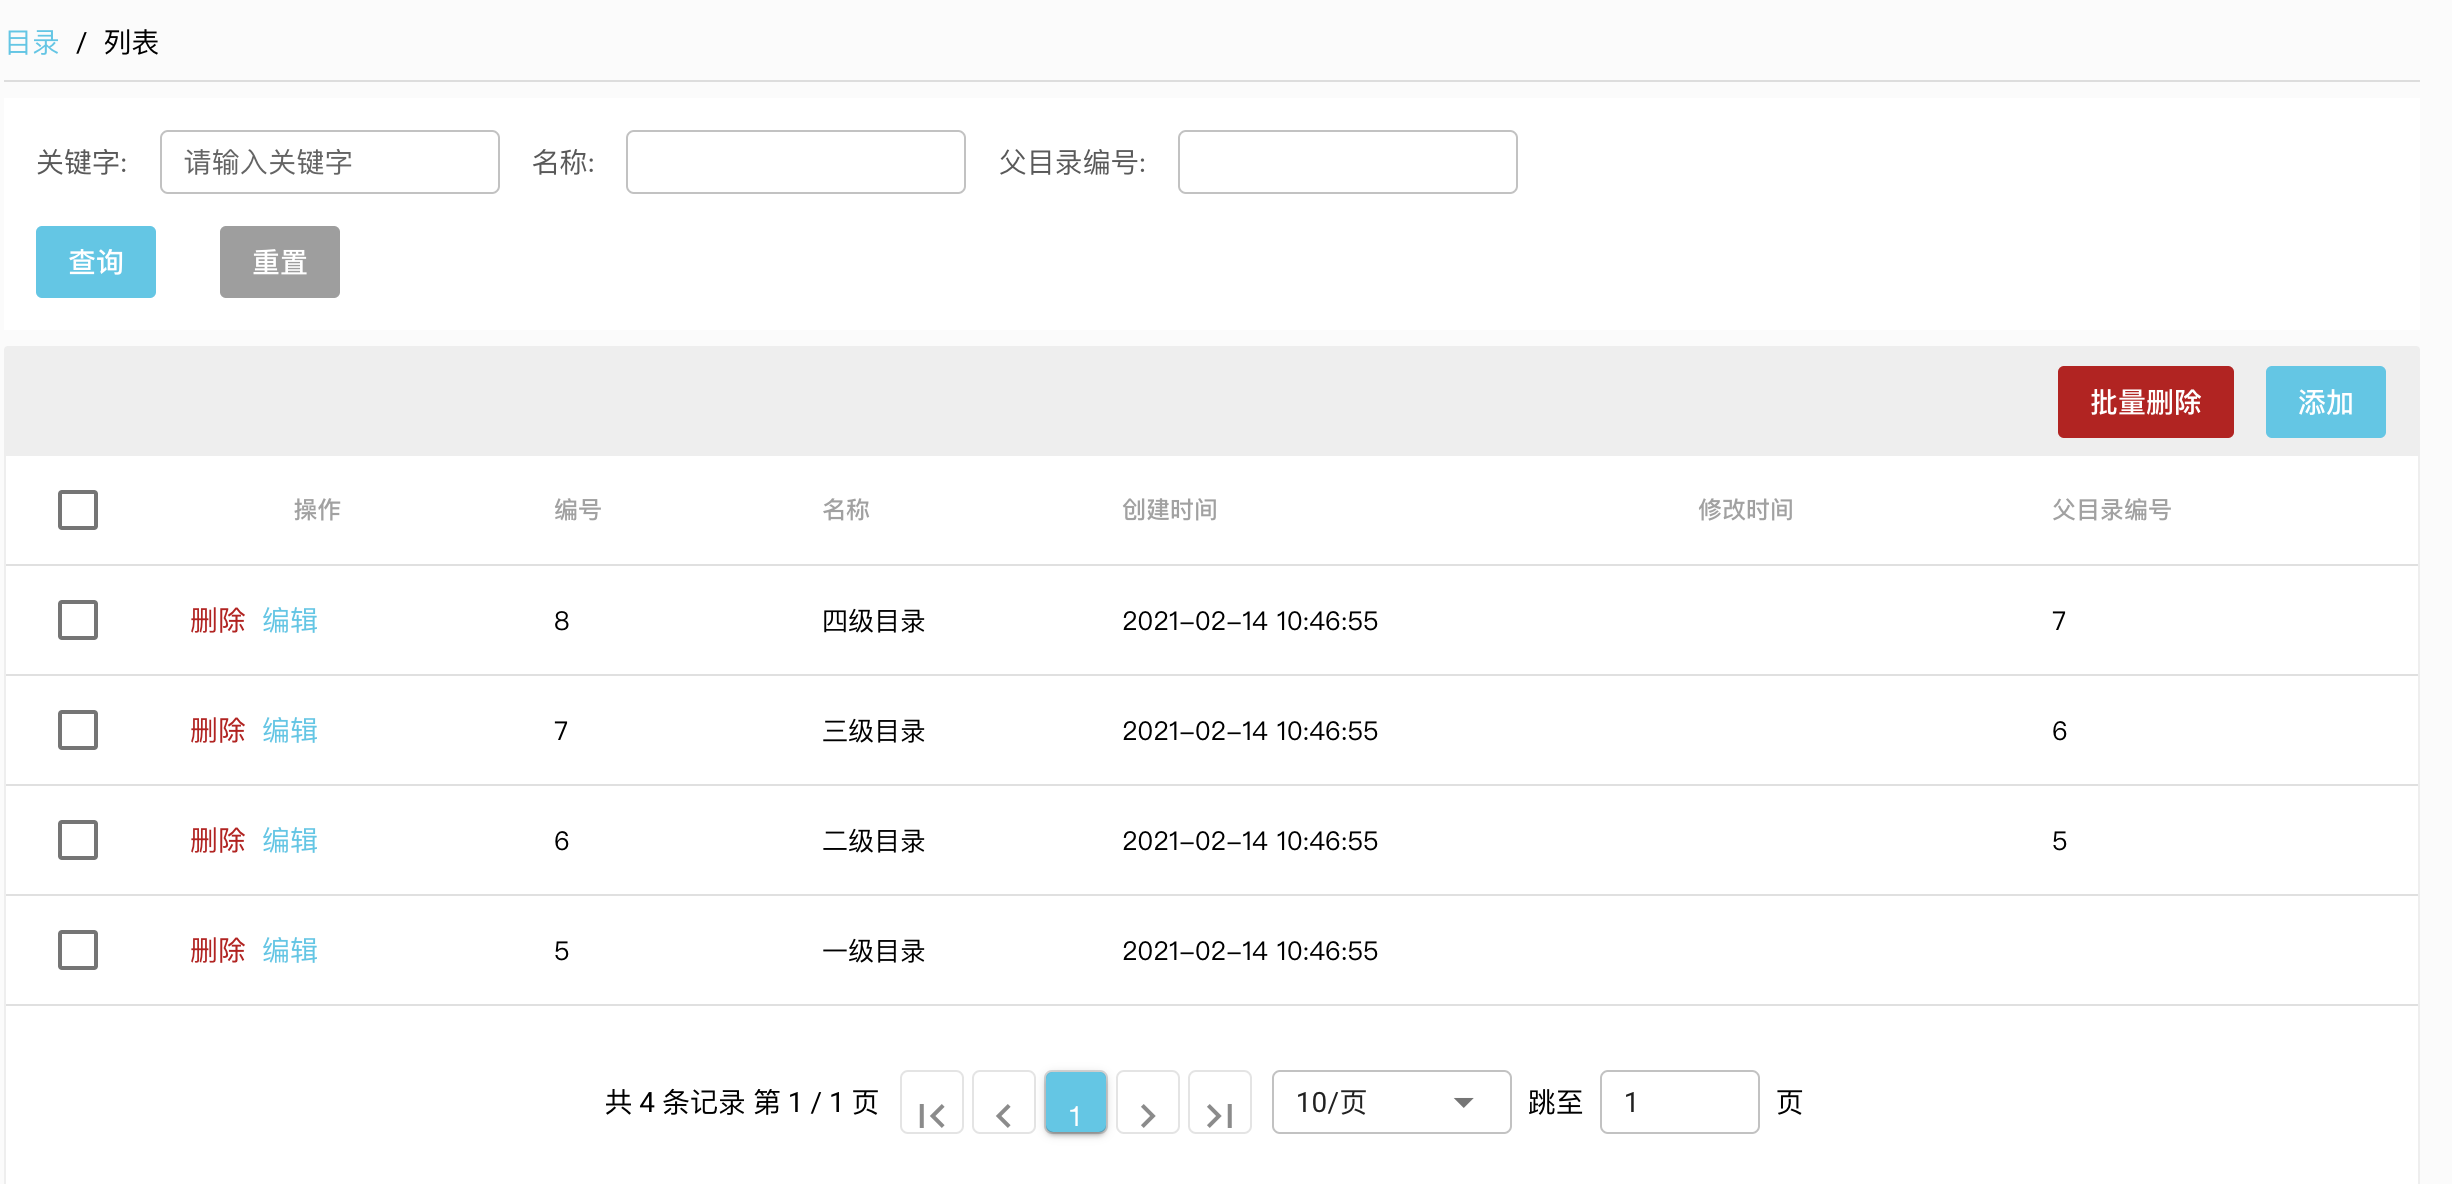Focus the 关键字 keyword input field
The image size is (2452, 1184).
tap(329, 162)
